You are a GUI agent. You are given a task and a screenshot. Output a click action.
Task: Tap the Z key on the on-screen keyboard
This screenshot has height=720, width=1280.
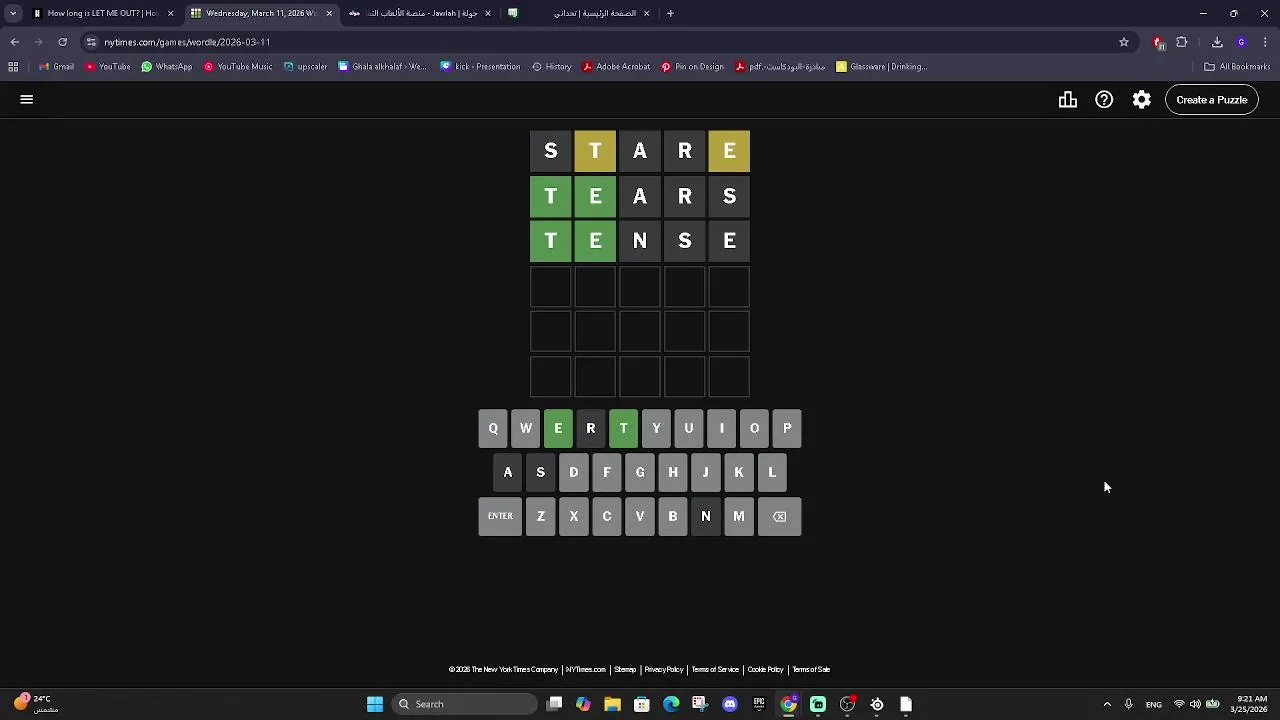click(541, 516)
